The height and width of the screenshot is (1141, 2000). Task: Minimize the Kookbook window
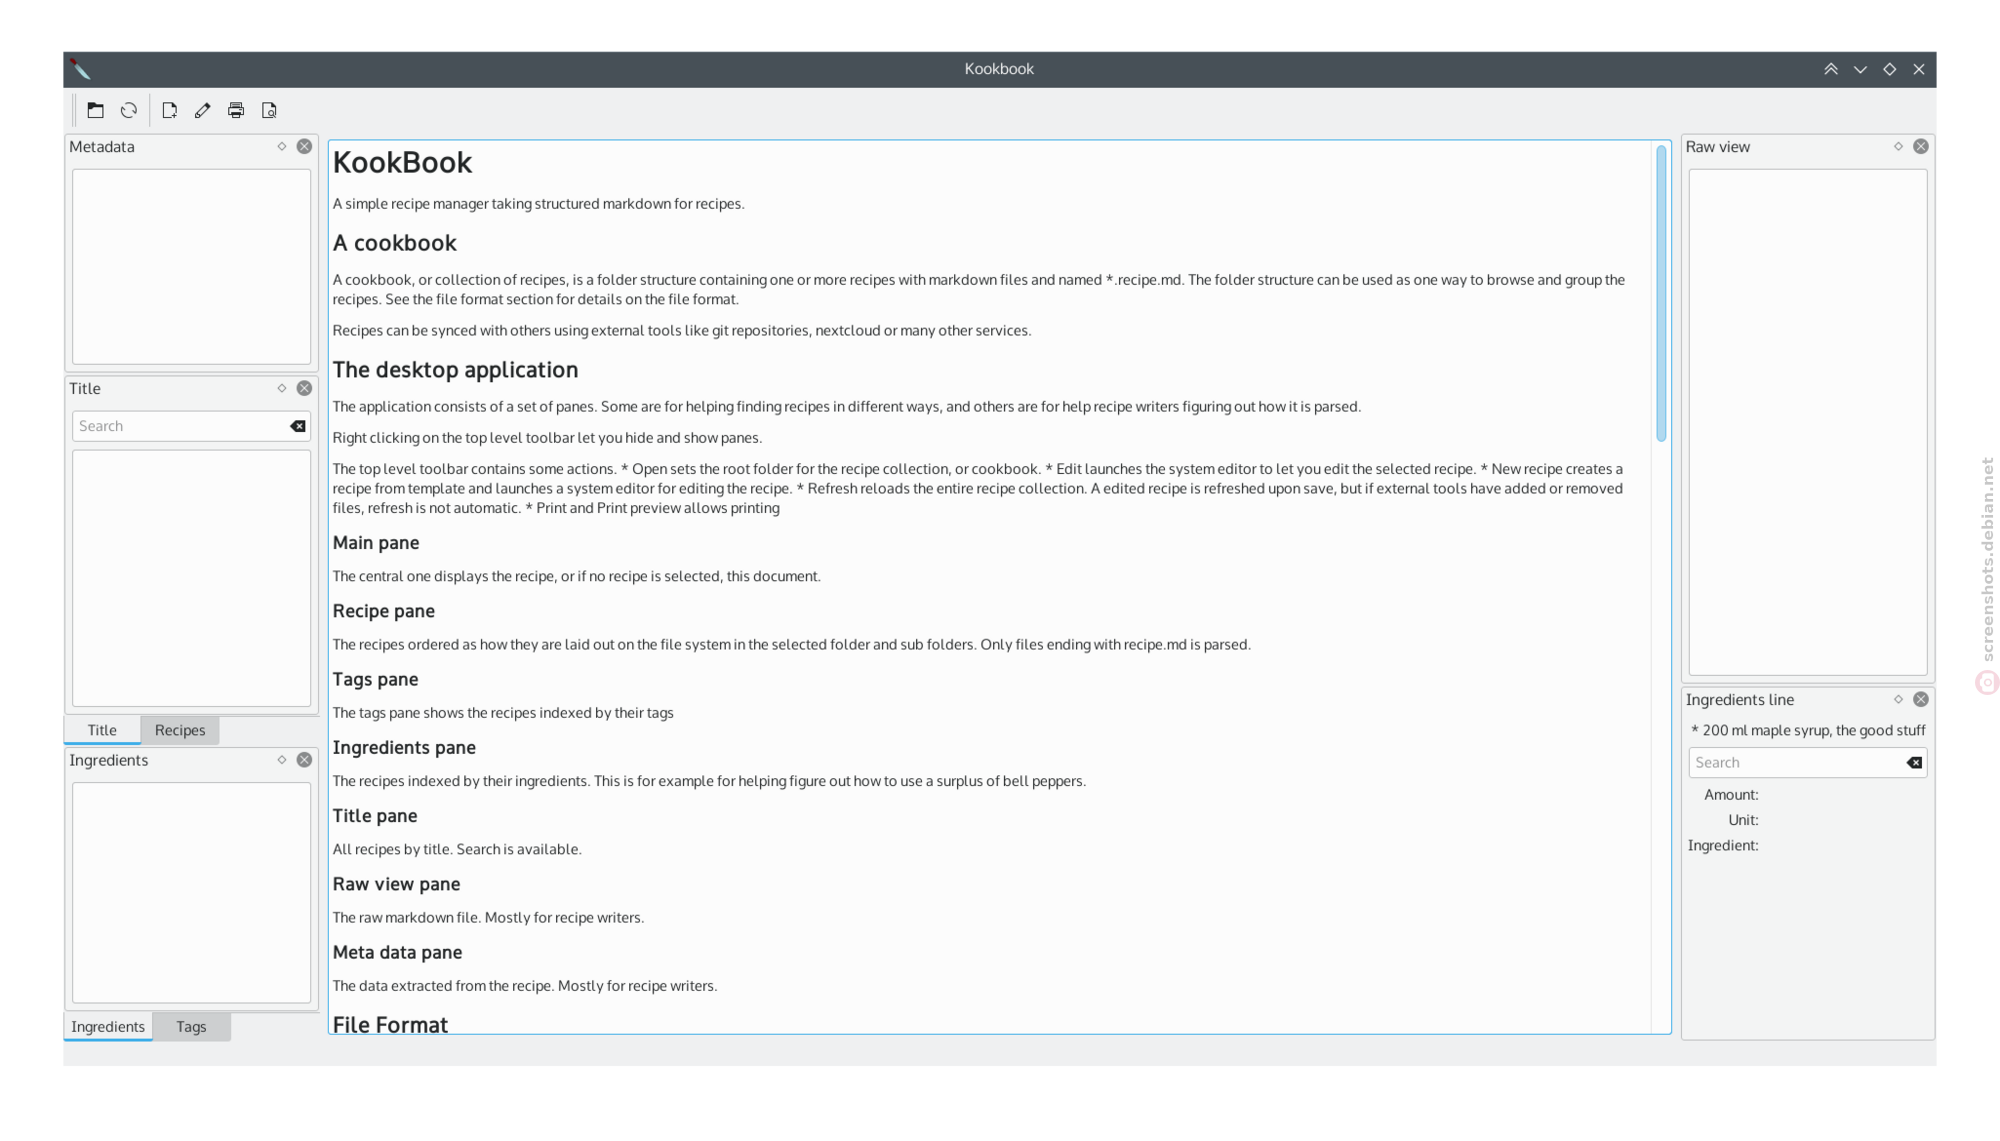pos(1860,69)
